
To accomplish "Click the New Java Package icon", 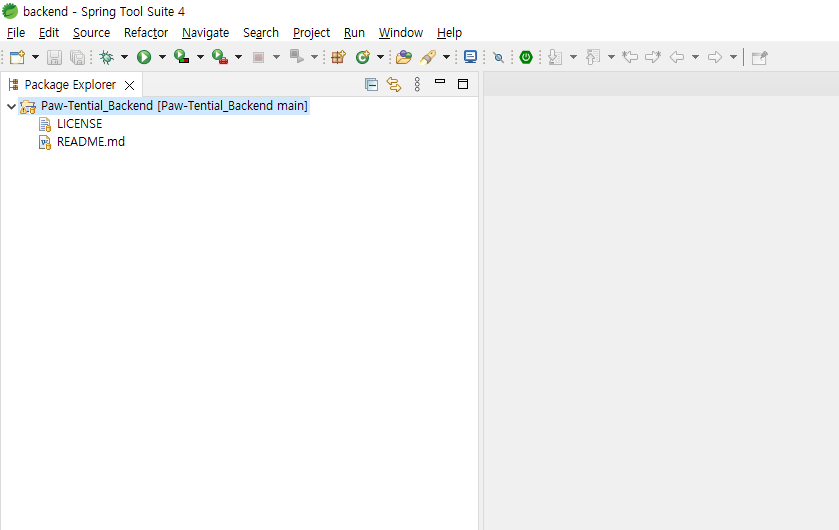I will tap(338, 57).
